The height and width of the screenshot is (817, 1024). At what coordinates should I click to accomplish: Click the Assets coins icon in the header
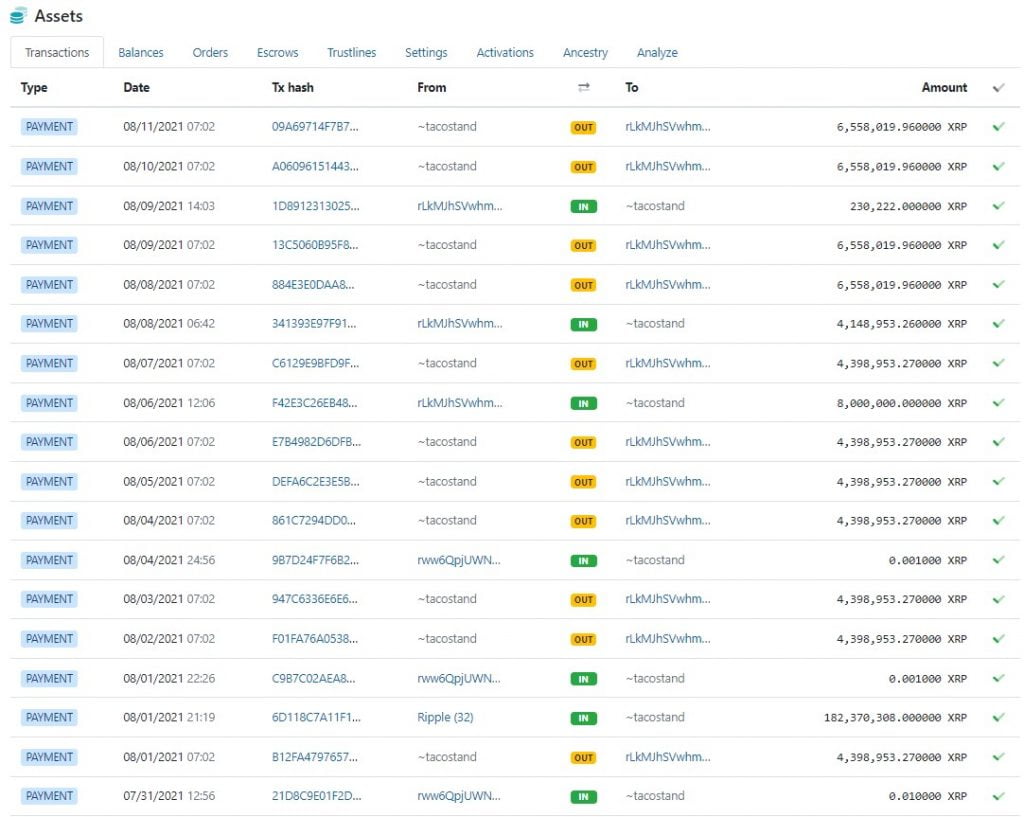pyautogui.click(x=16, y=15)
